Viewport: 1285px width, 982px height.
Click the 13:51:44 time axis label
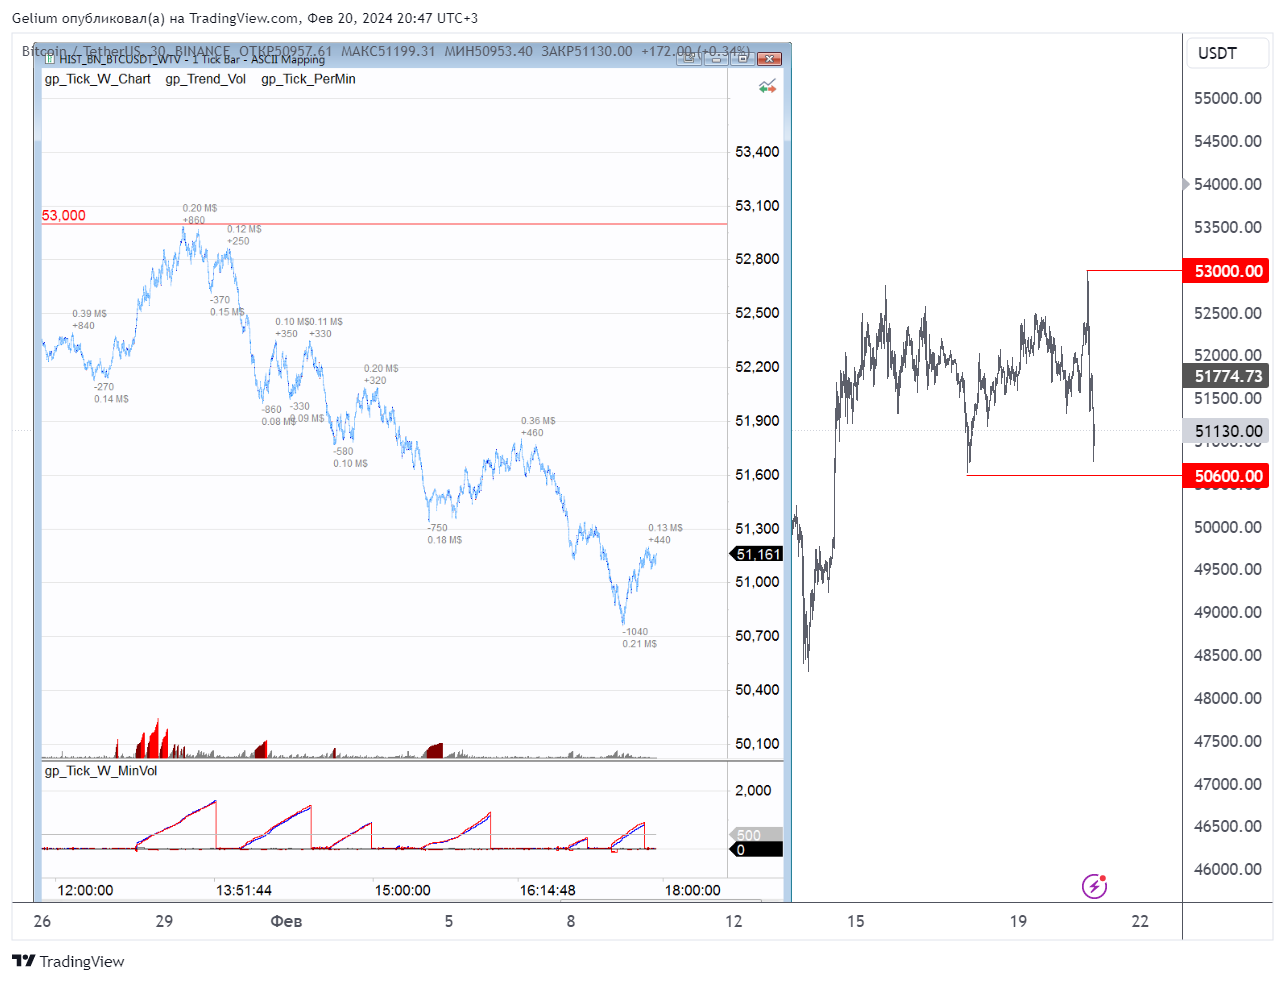coord(244,890)
